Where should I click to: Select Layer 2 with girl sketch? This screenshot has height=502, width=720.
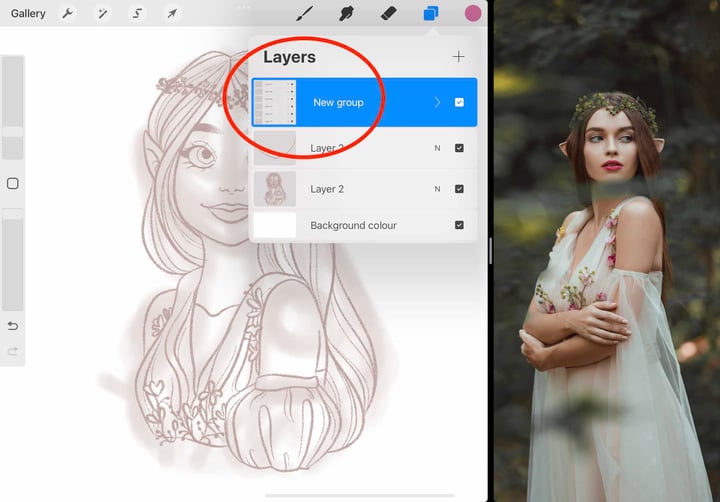(364, 189)
